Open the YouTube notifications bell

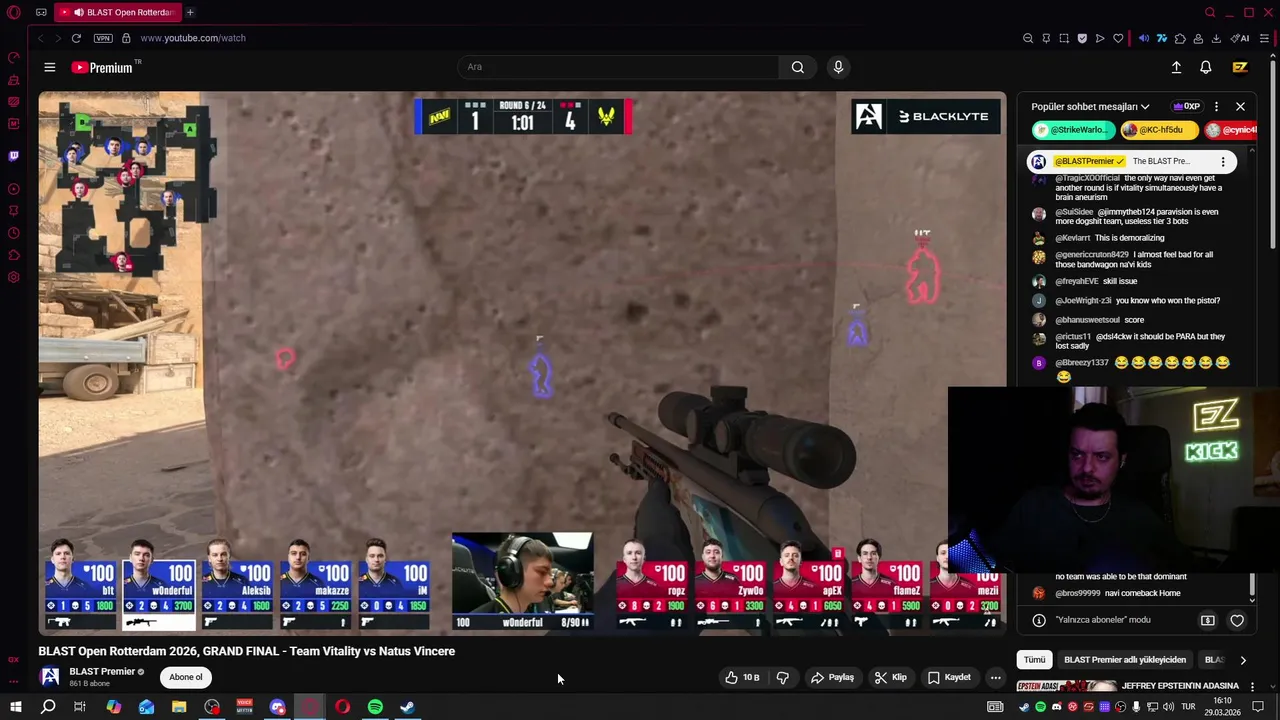(x=1206, y=67)
